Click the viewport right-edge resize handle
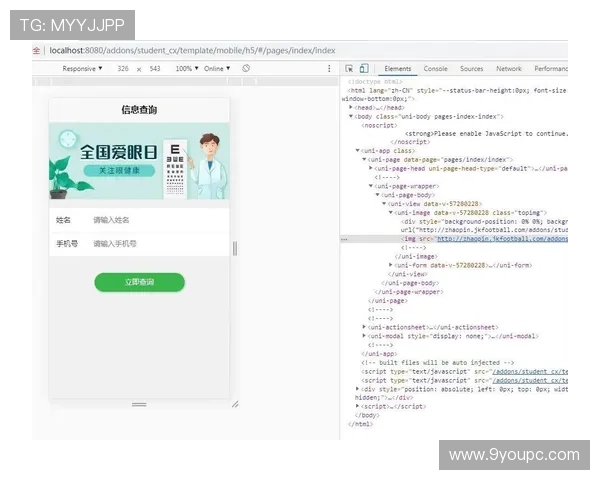Screen dimensions: 600x480 tap(235, 248)
